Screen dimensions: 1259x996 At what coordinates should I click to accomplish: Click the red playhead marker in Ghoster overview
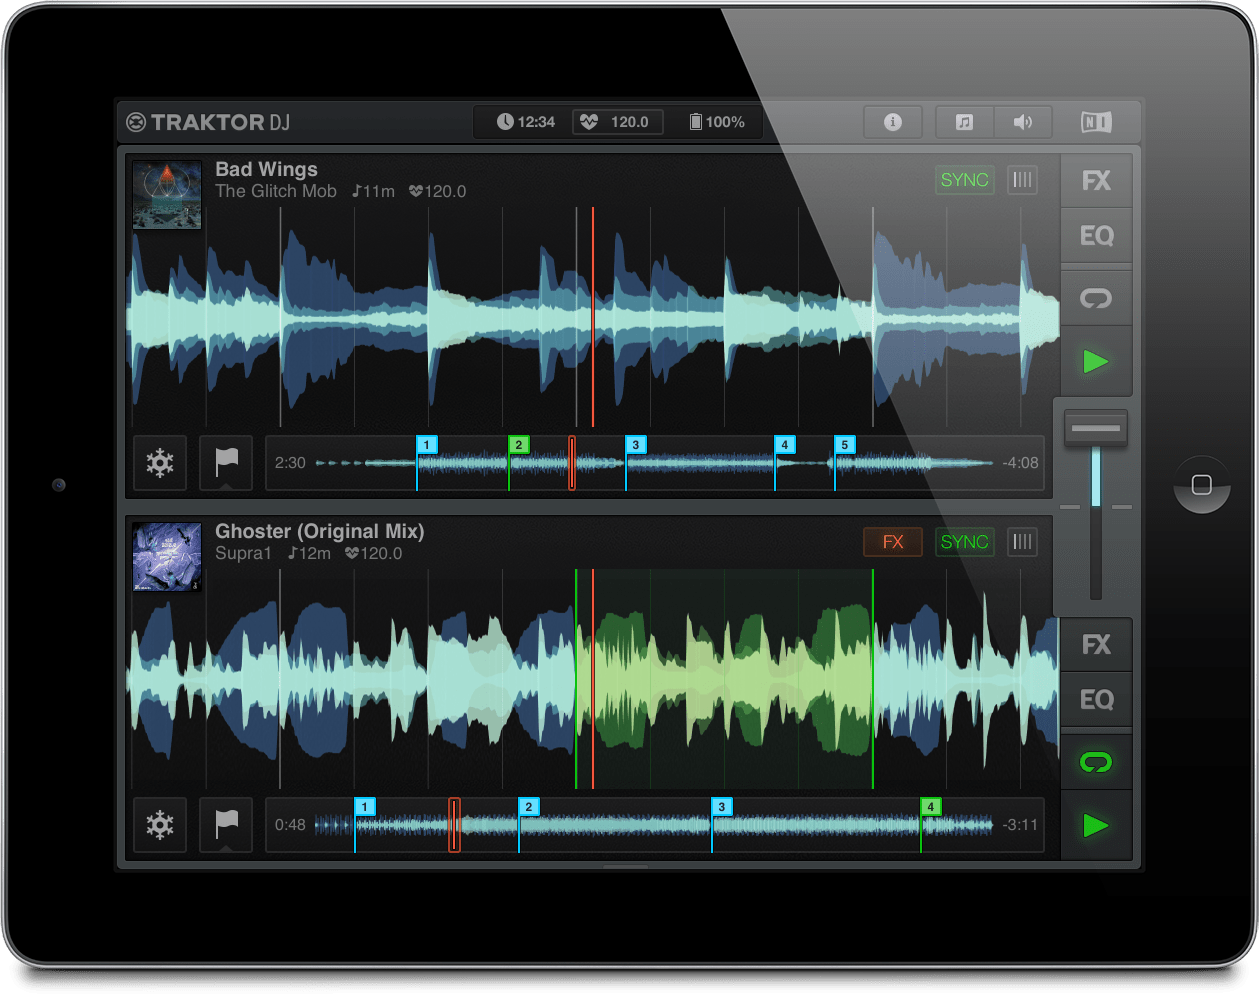point(454,825)
